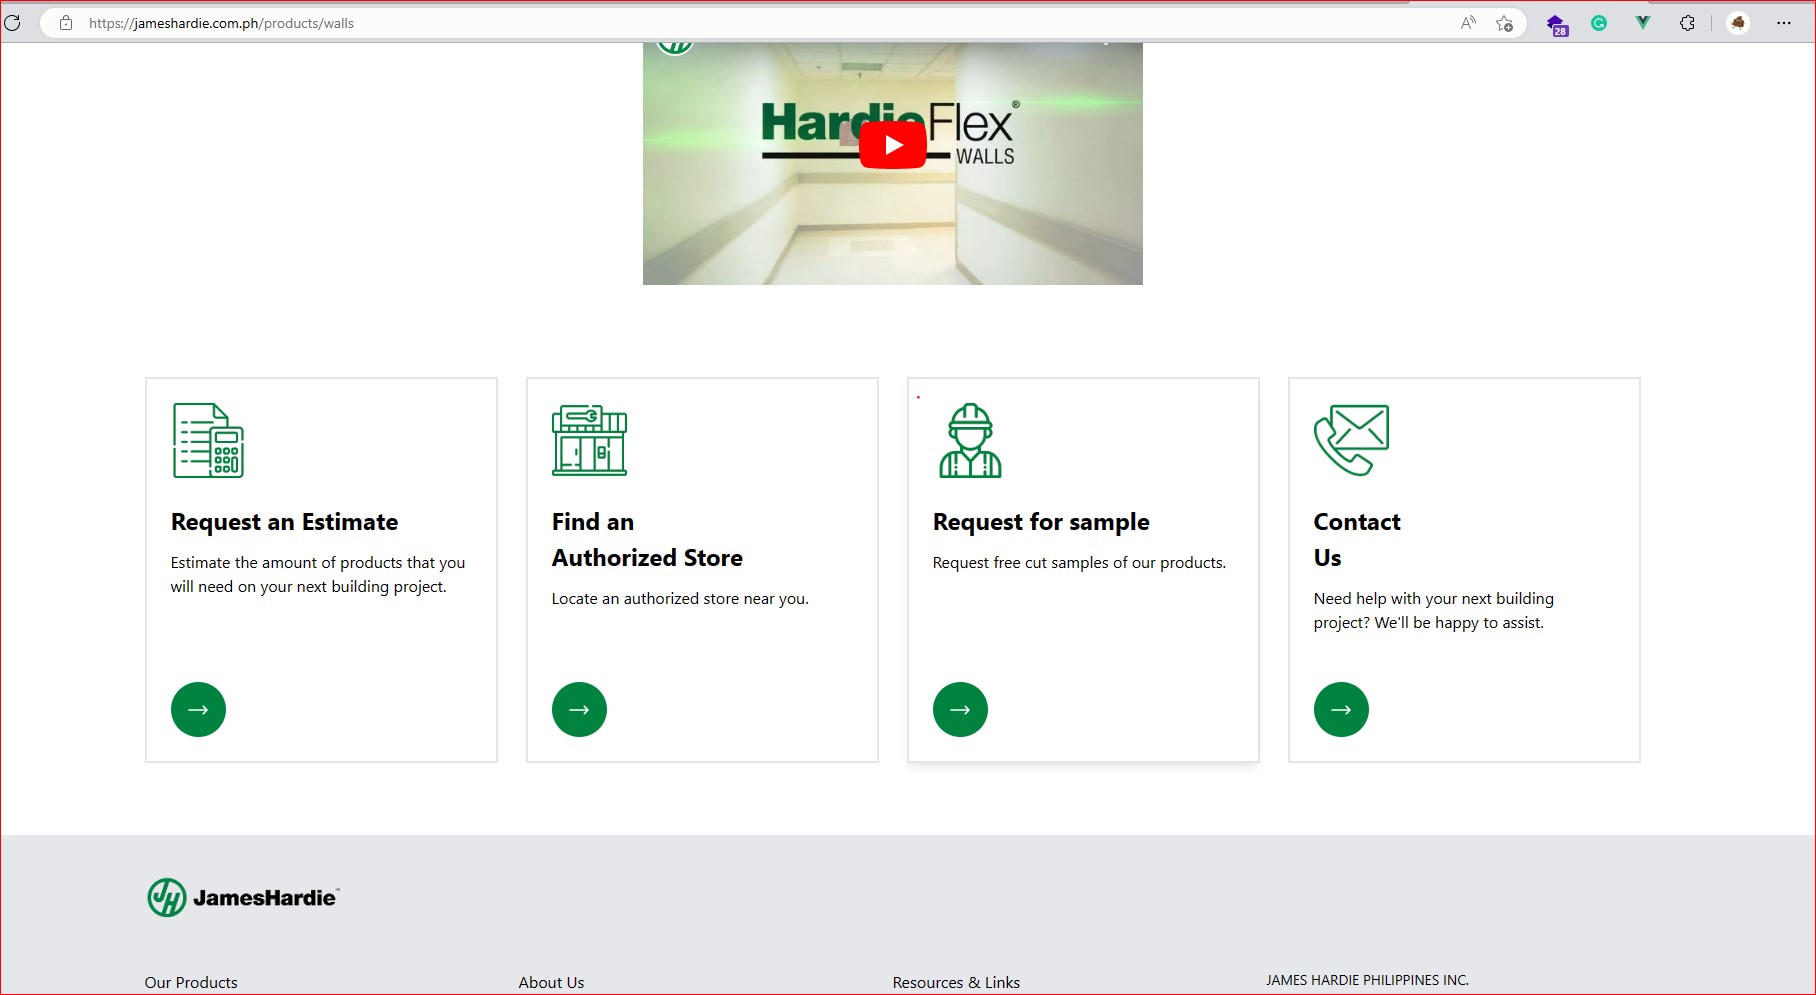Click the Contact Us phone envelope icon
Screen dimensions: 1816x995
pos(1351,440)
